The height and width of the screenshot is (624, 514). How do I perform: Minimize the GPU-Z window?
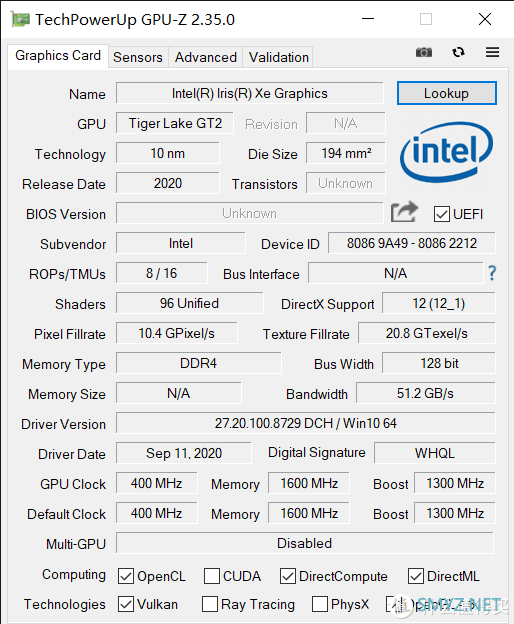coord(368,19)
